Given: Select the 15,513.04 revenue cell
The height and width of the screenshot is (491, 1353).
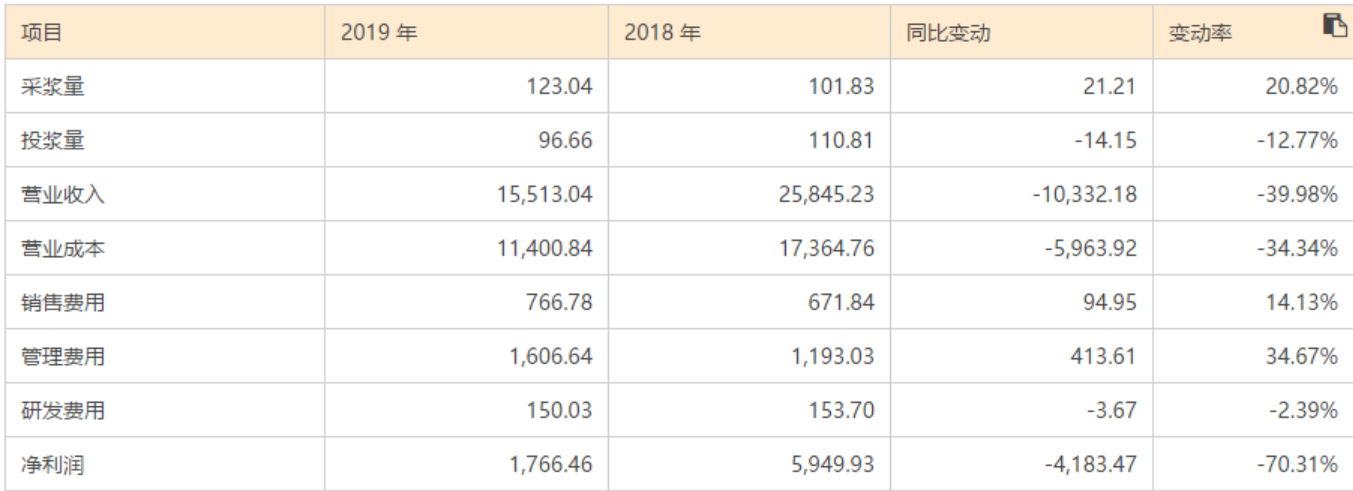Looking at the screenshot, I should (x=544, y=195).
